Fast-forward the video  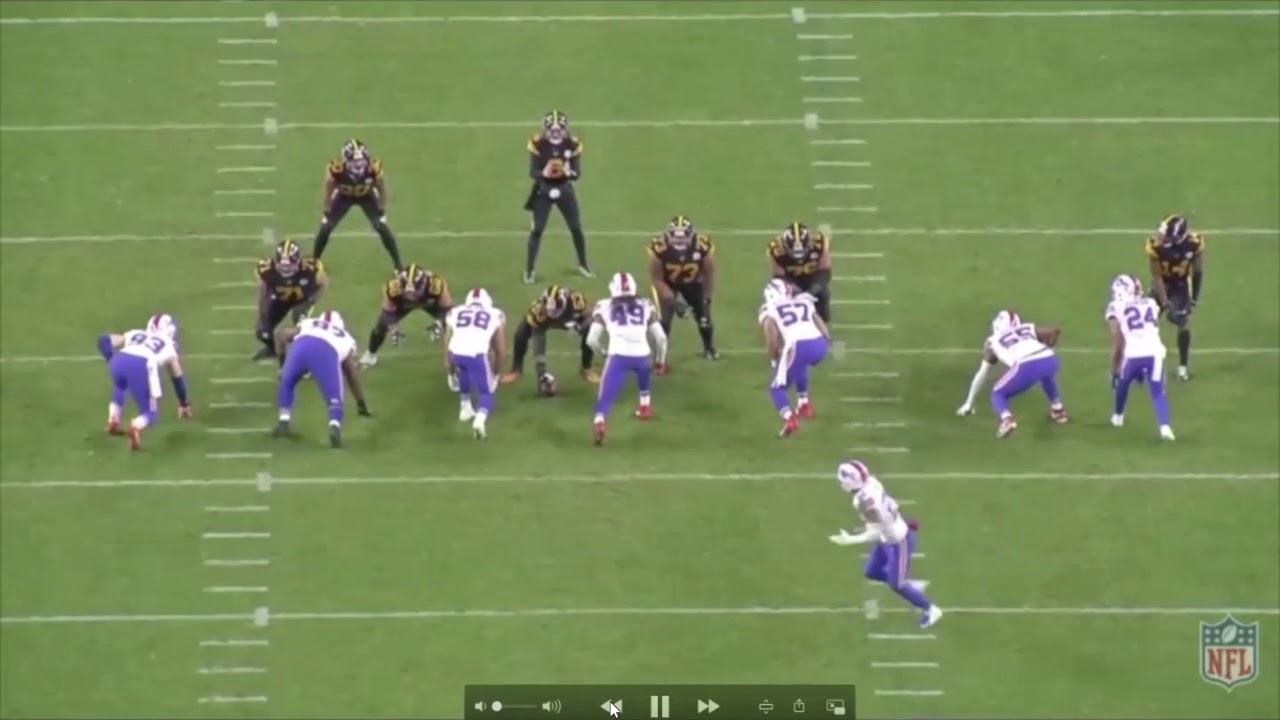[x=708, y=706]
